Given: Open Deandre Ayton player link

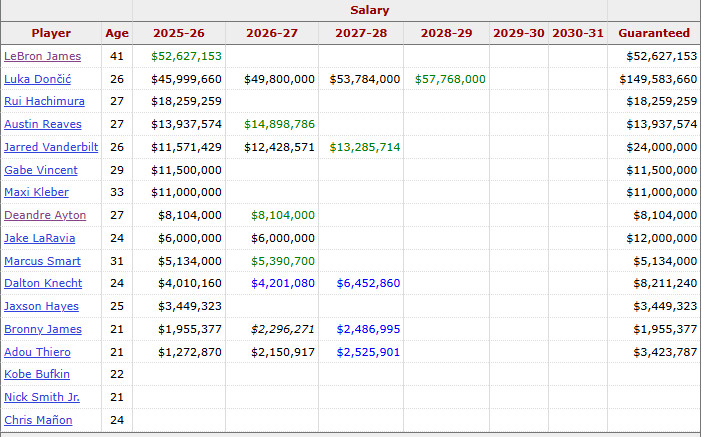Looking at the screenshot, I should [x=45, y=215].
